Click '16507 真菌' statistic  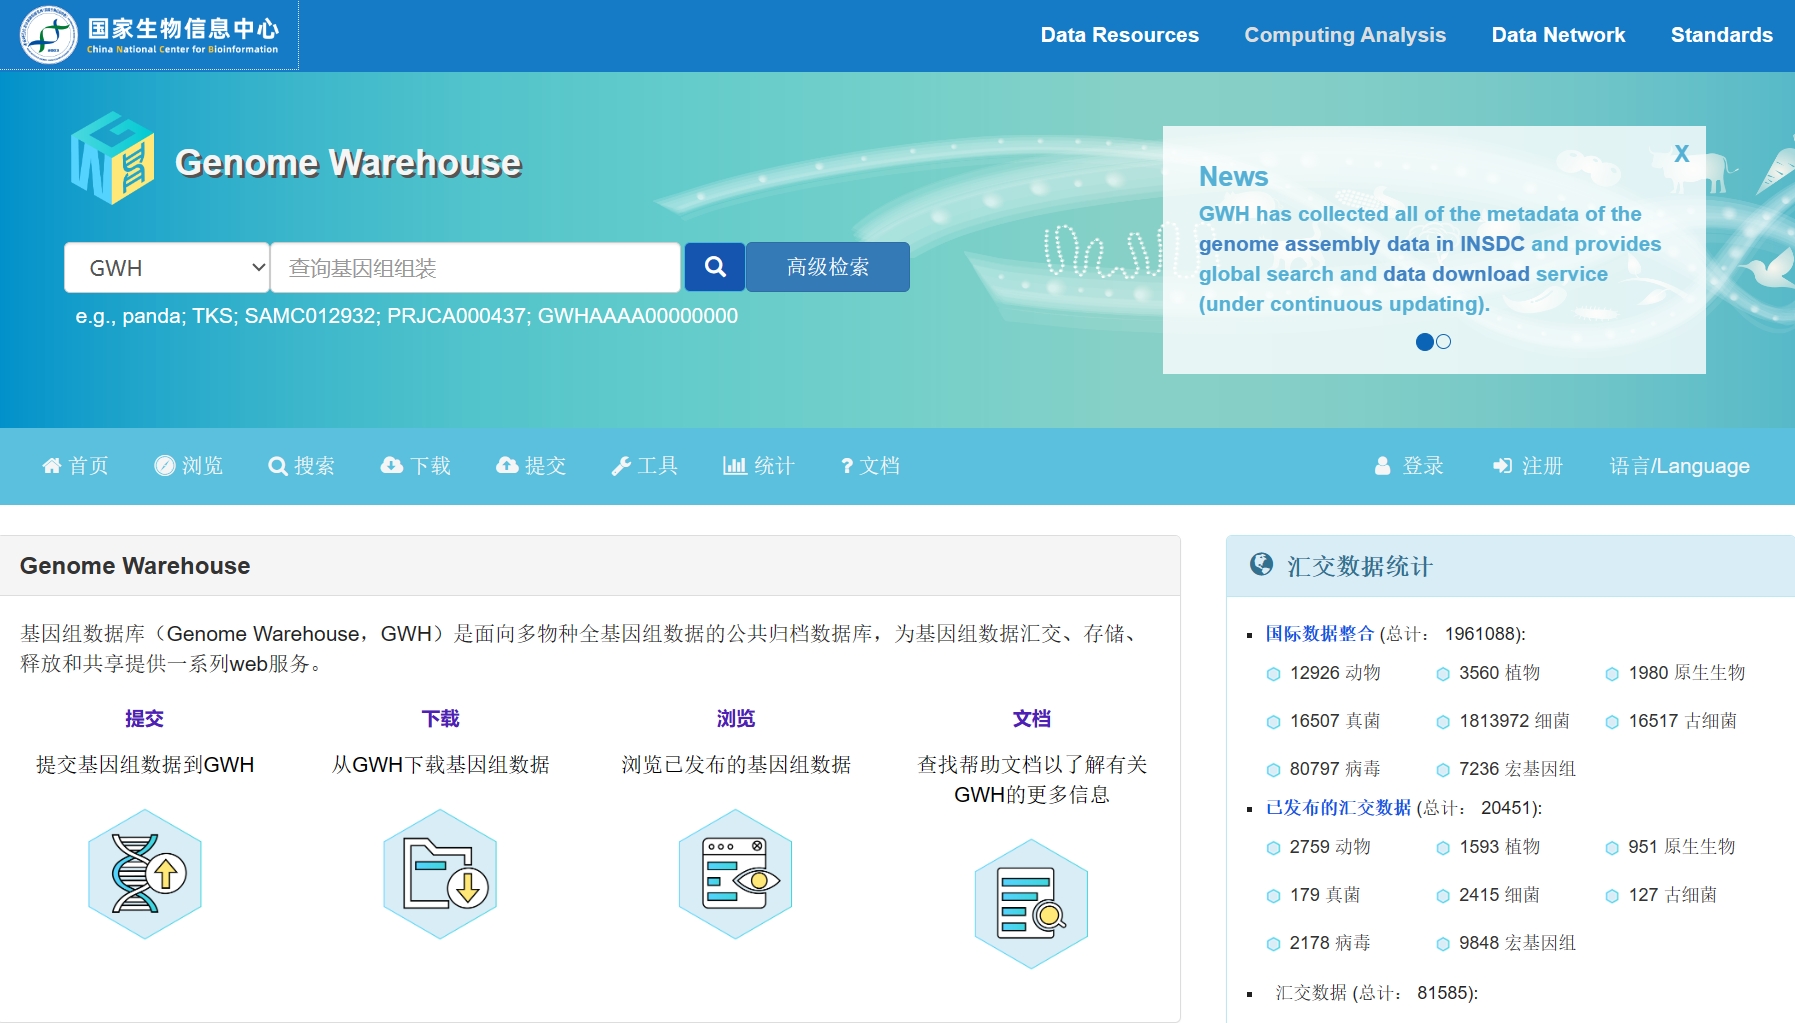pyautogui.click(x=1335, y=721)
